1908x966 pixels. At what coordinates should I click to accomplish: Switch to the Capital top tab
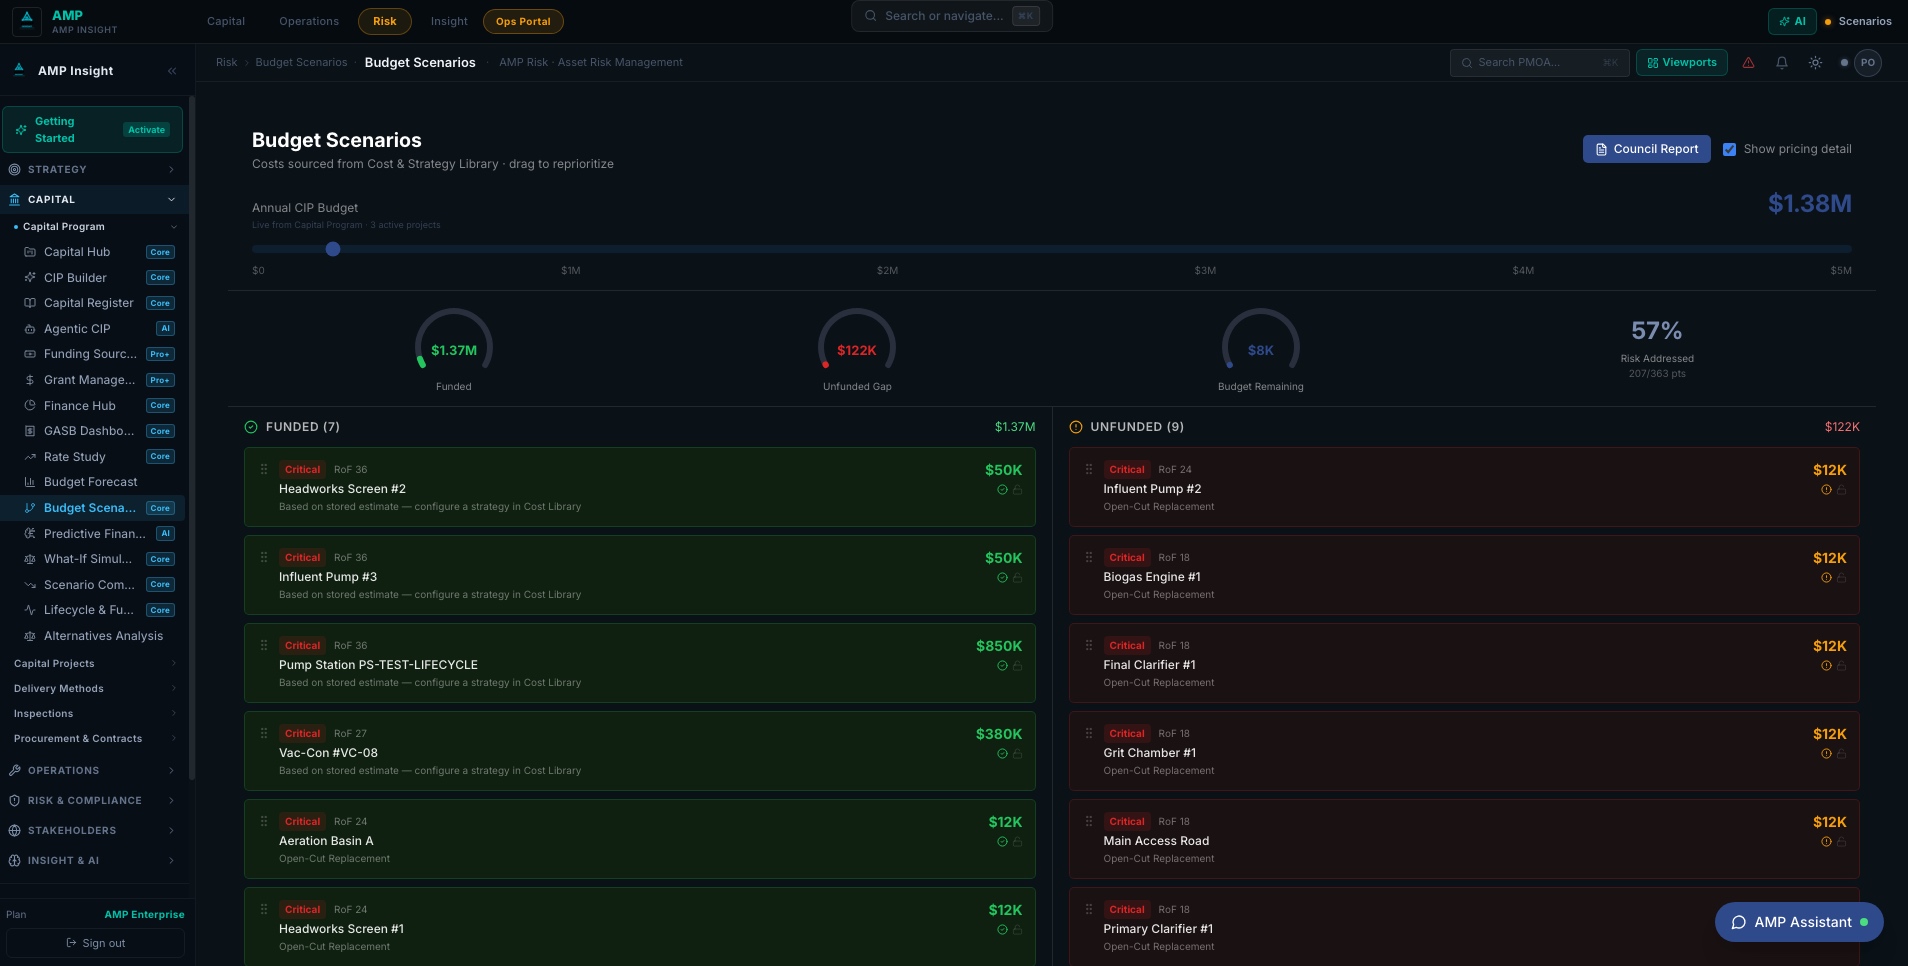point(226,21)
